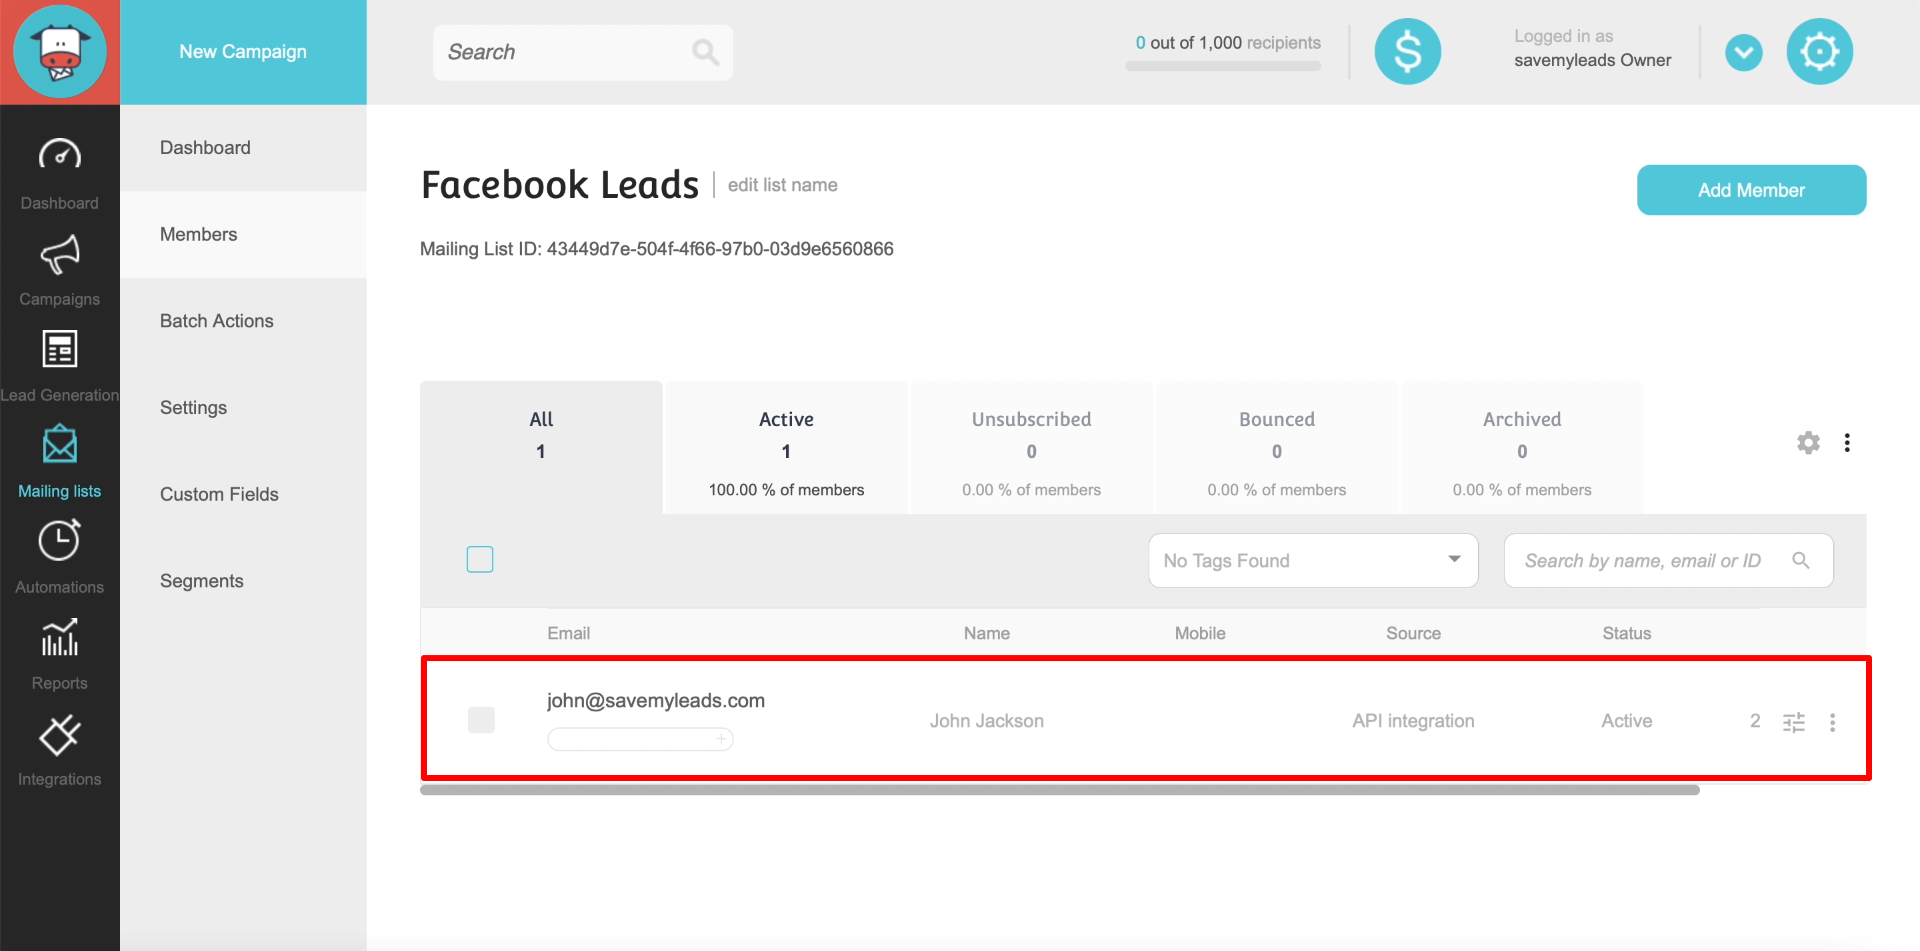Image resolution: width=1920 pixels, height=951 pixels.
Task: Sort by the Name column header
Action: point(987,633)
